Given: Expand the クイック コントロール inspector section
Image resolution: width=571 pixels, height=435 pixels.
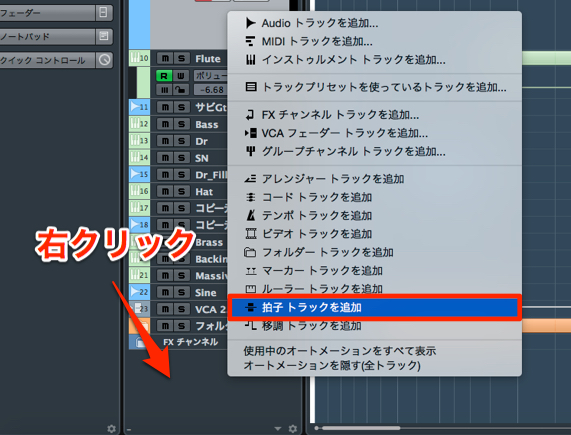Looking at the screenshot, I should (47, 60).
